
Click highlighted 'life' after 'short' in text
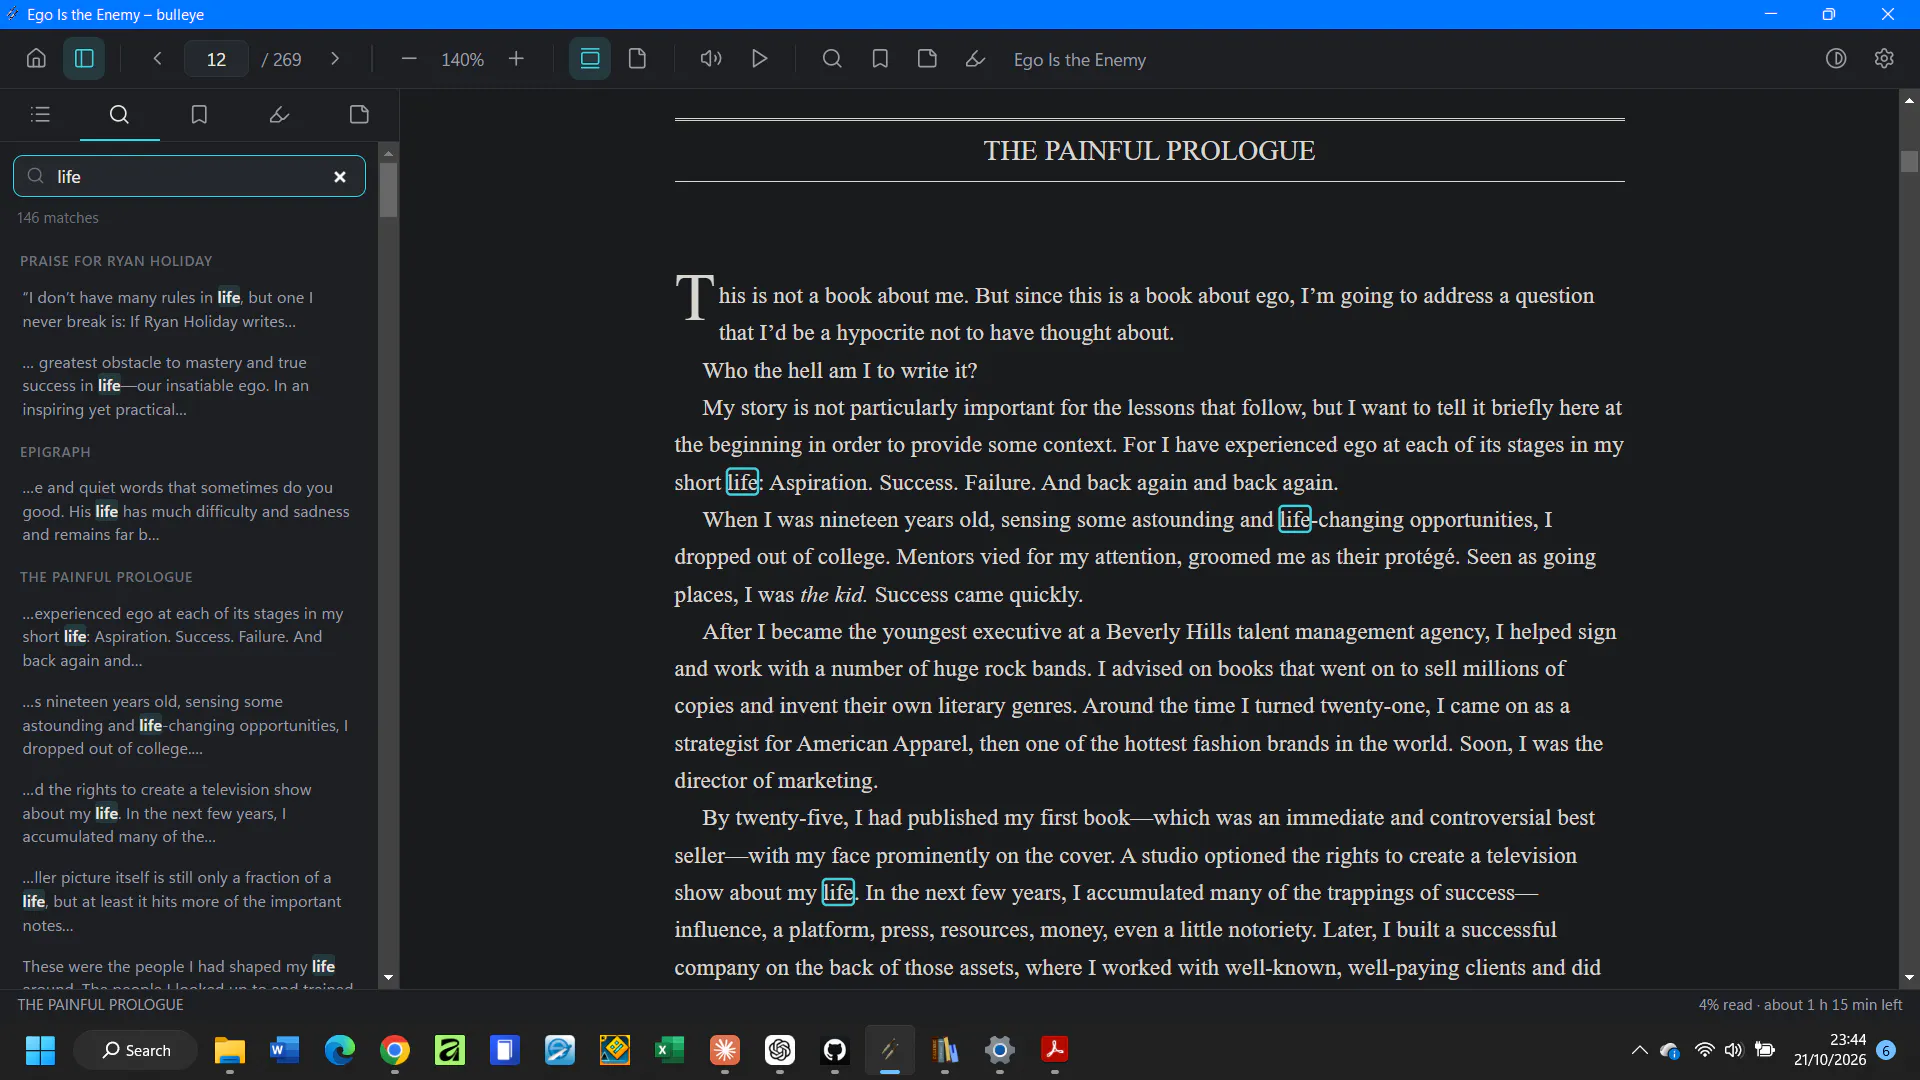pyautogui.click(x=742, y=482)
